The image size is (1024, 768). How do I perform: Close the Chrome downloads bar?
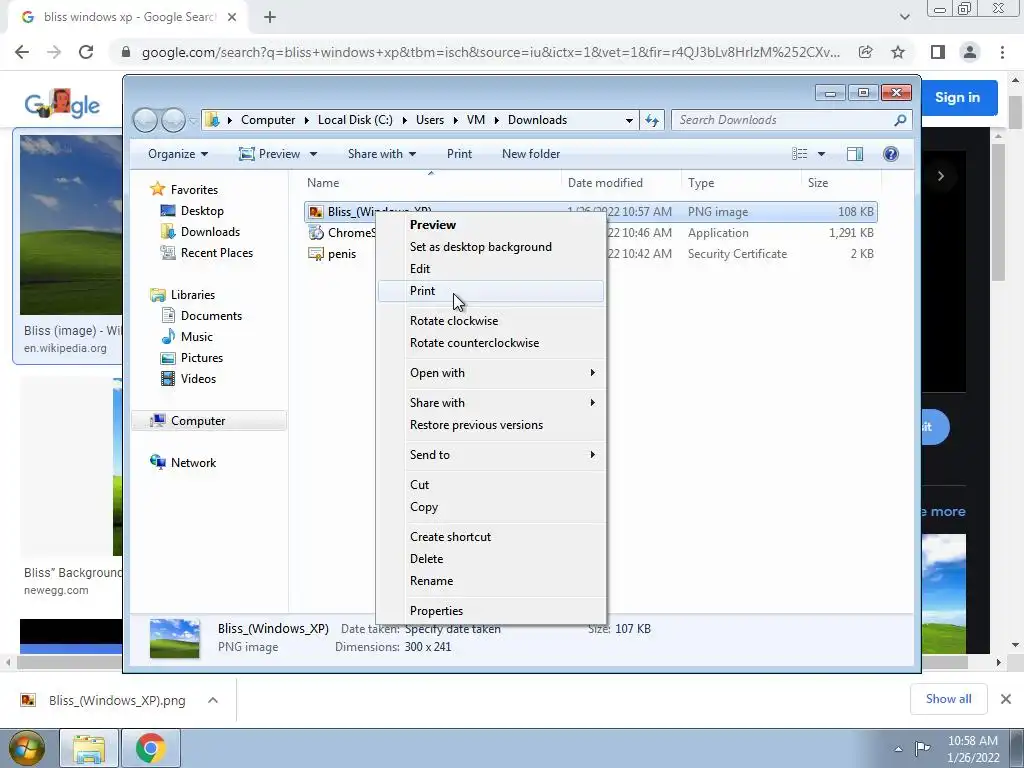[x=1006, y=699]
